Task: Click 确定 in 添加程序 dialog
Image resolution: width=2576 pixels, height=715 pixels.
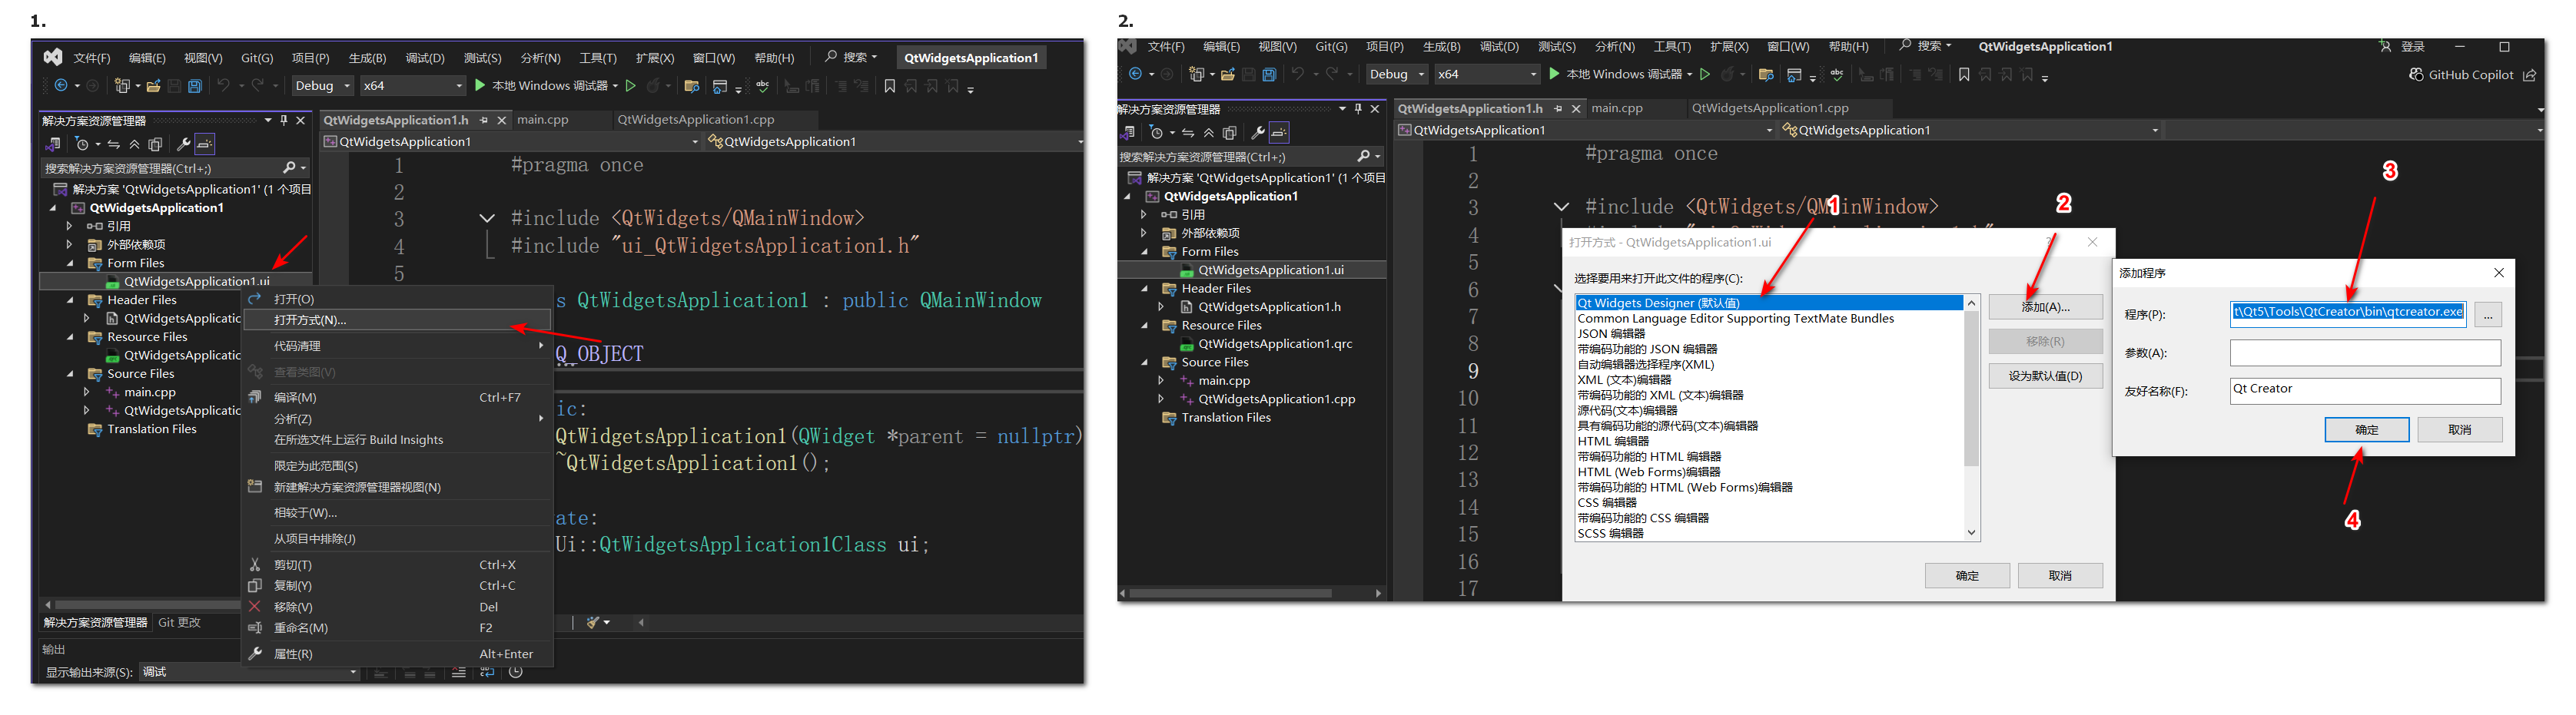Action: [2366, 430]
